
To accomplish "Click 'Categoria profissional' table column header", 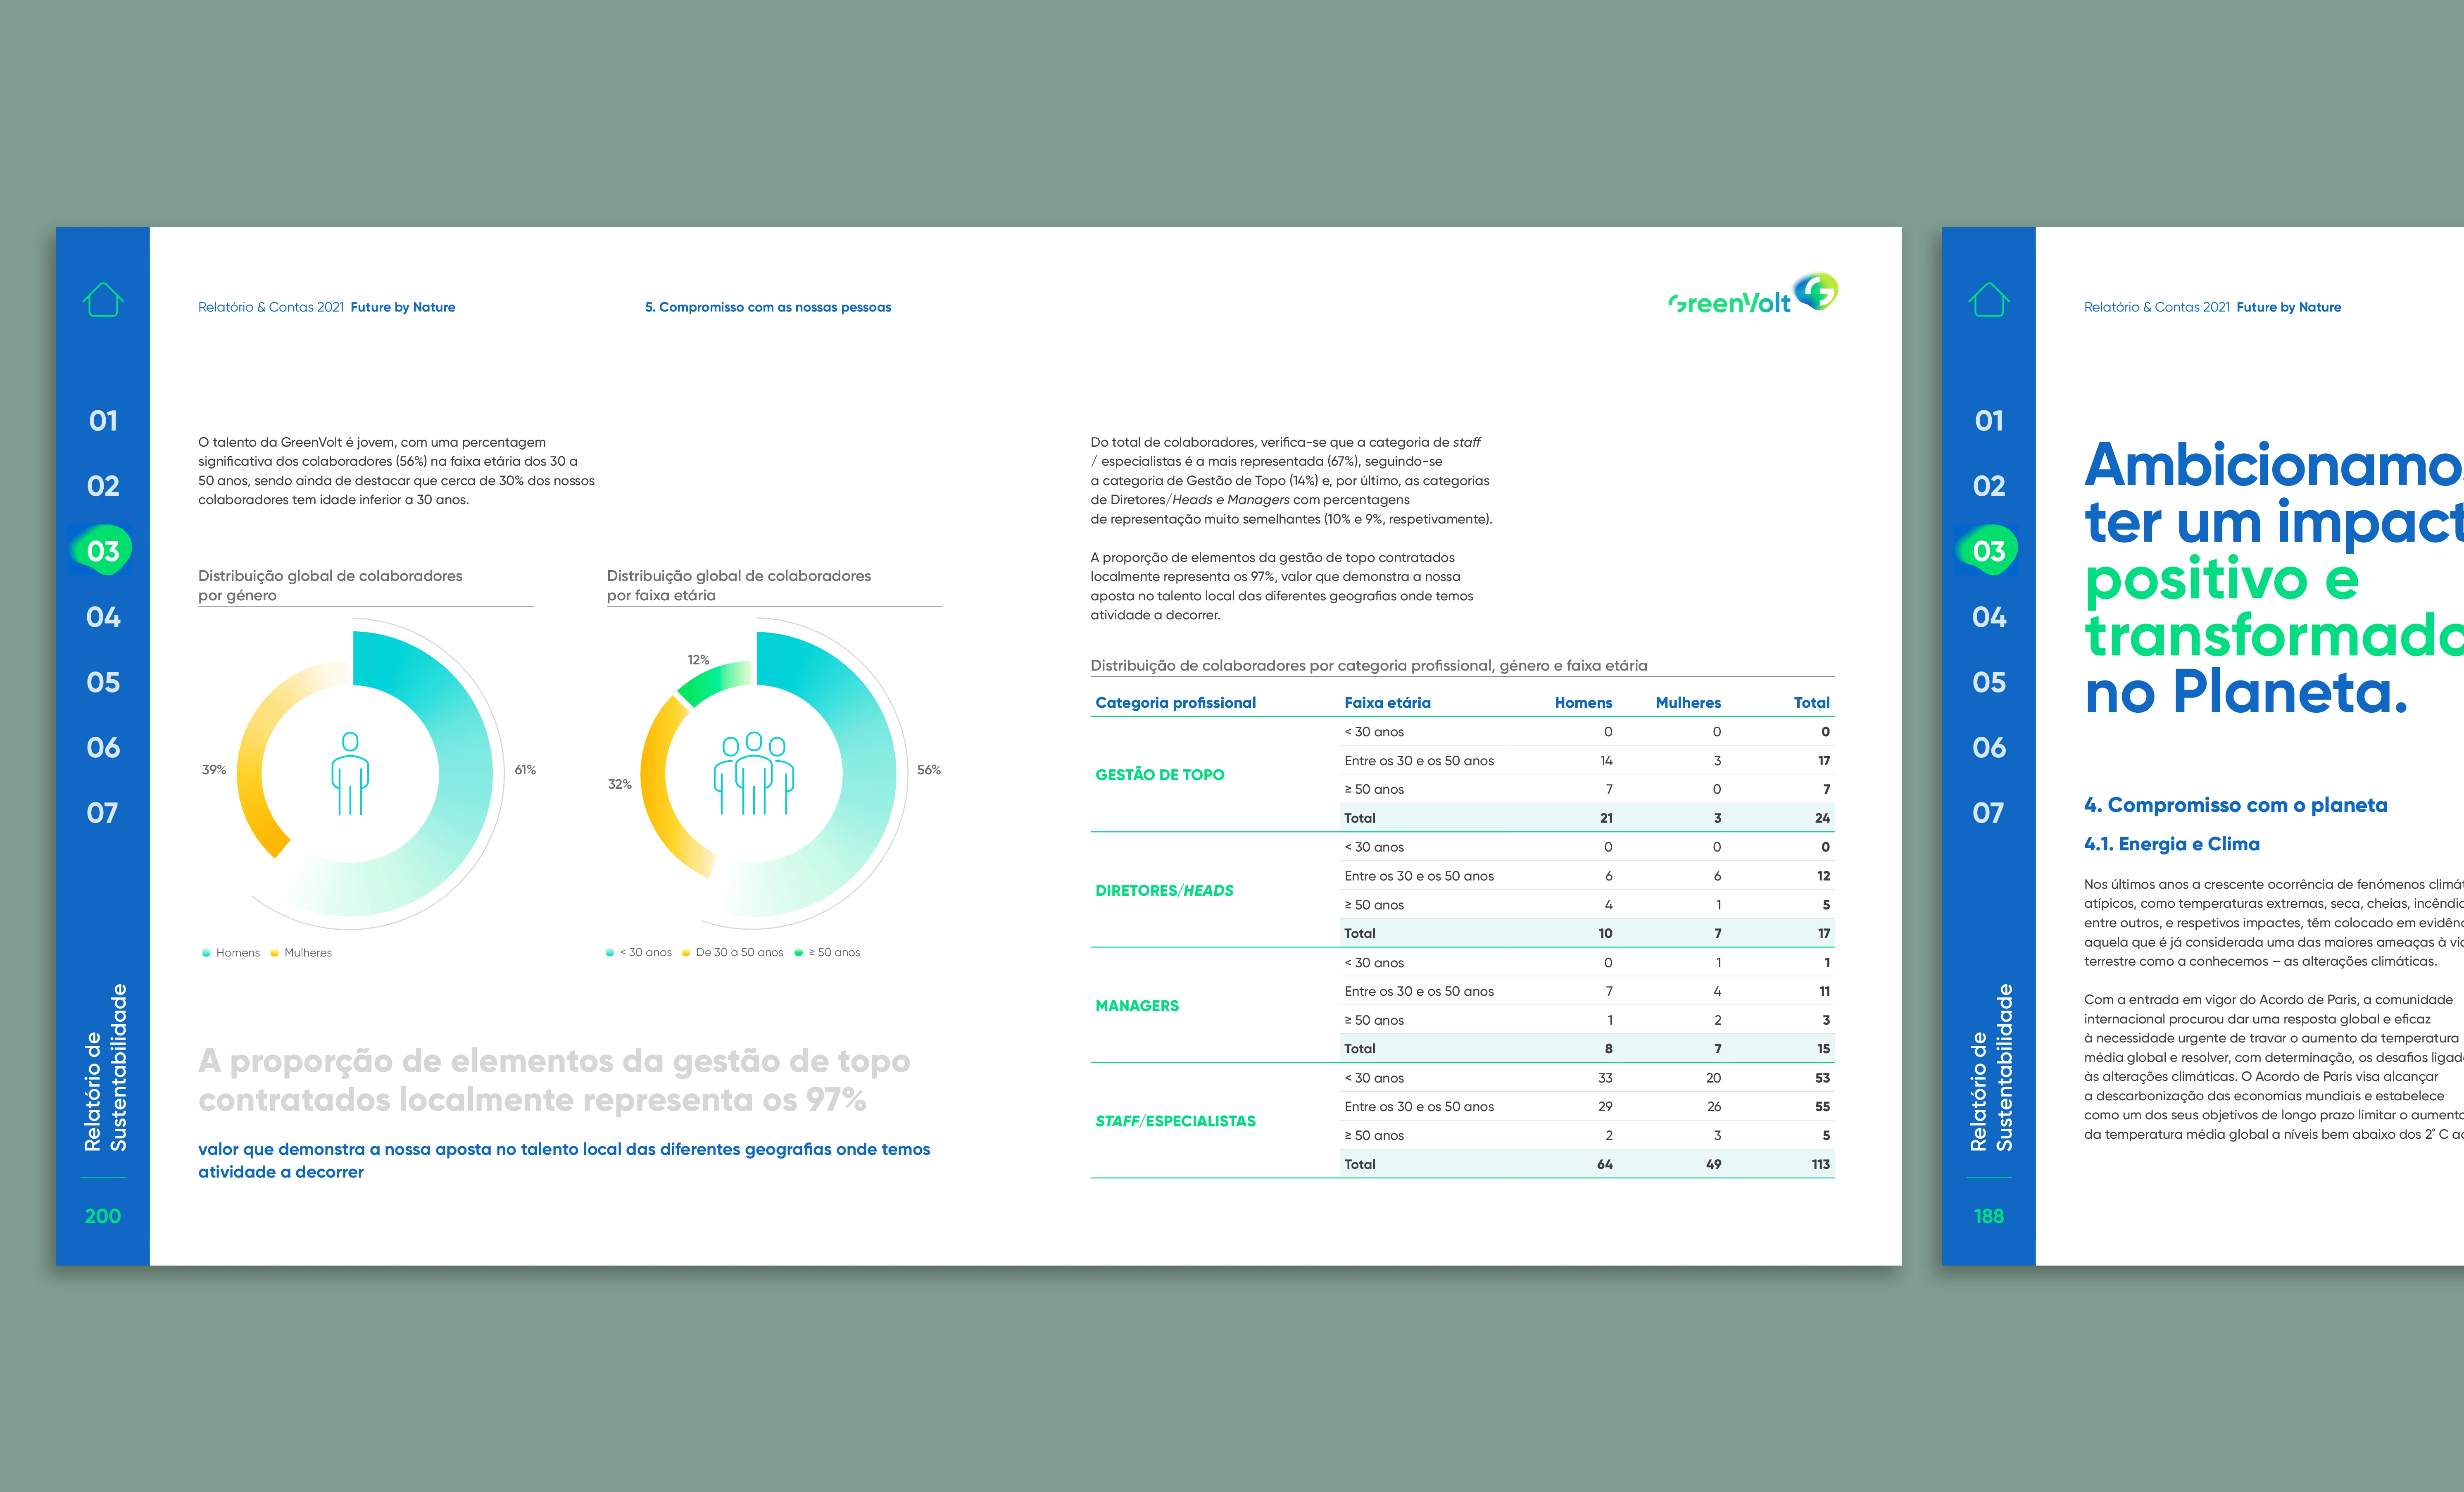I will point(1175,703).
